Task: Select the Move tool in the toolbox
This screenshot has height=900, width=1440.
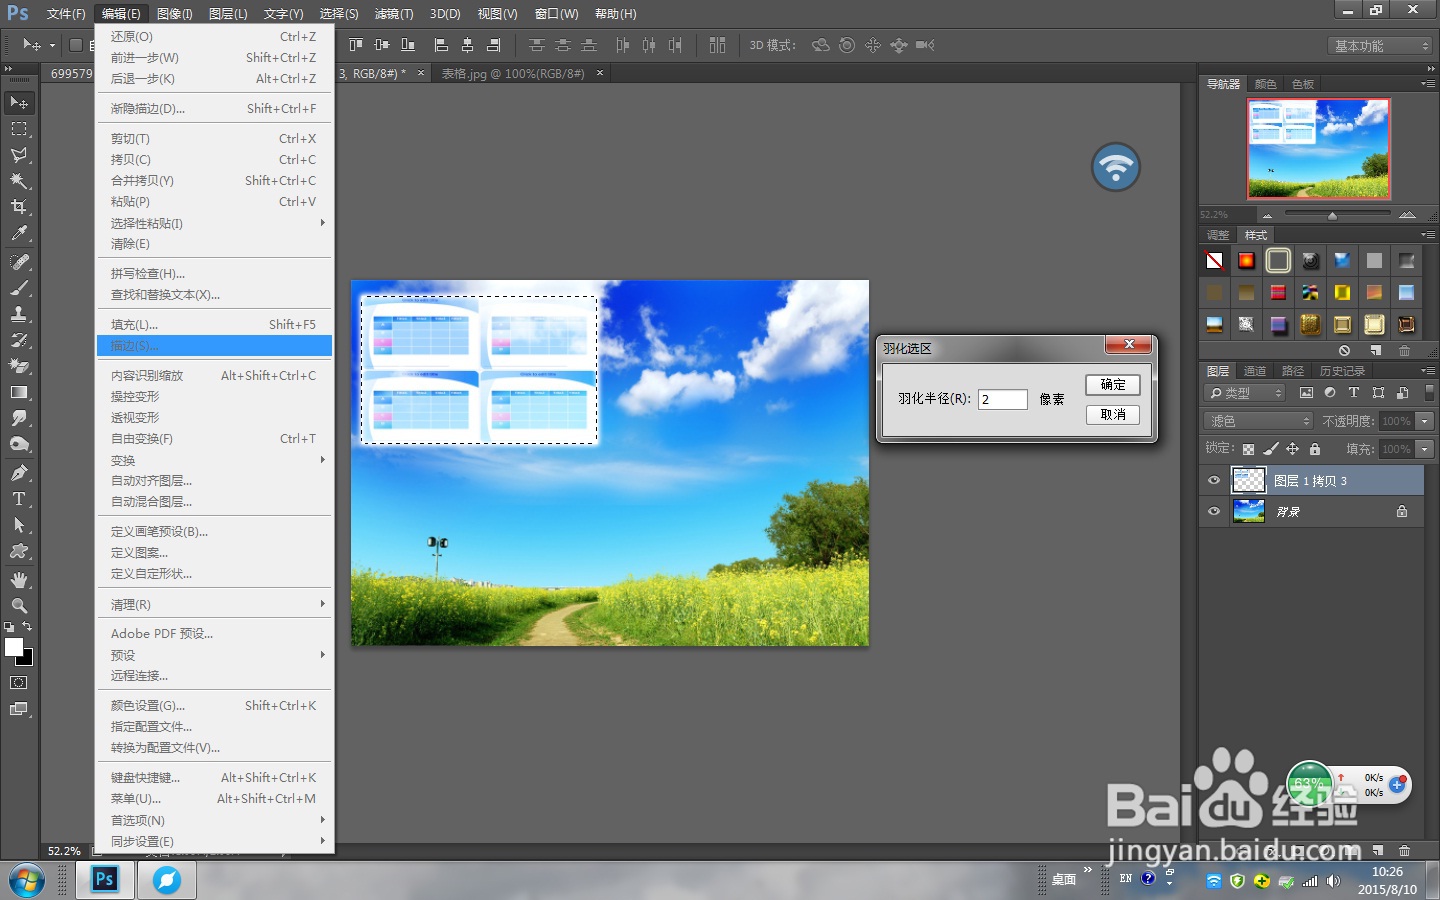Action: tap(19, 103)
